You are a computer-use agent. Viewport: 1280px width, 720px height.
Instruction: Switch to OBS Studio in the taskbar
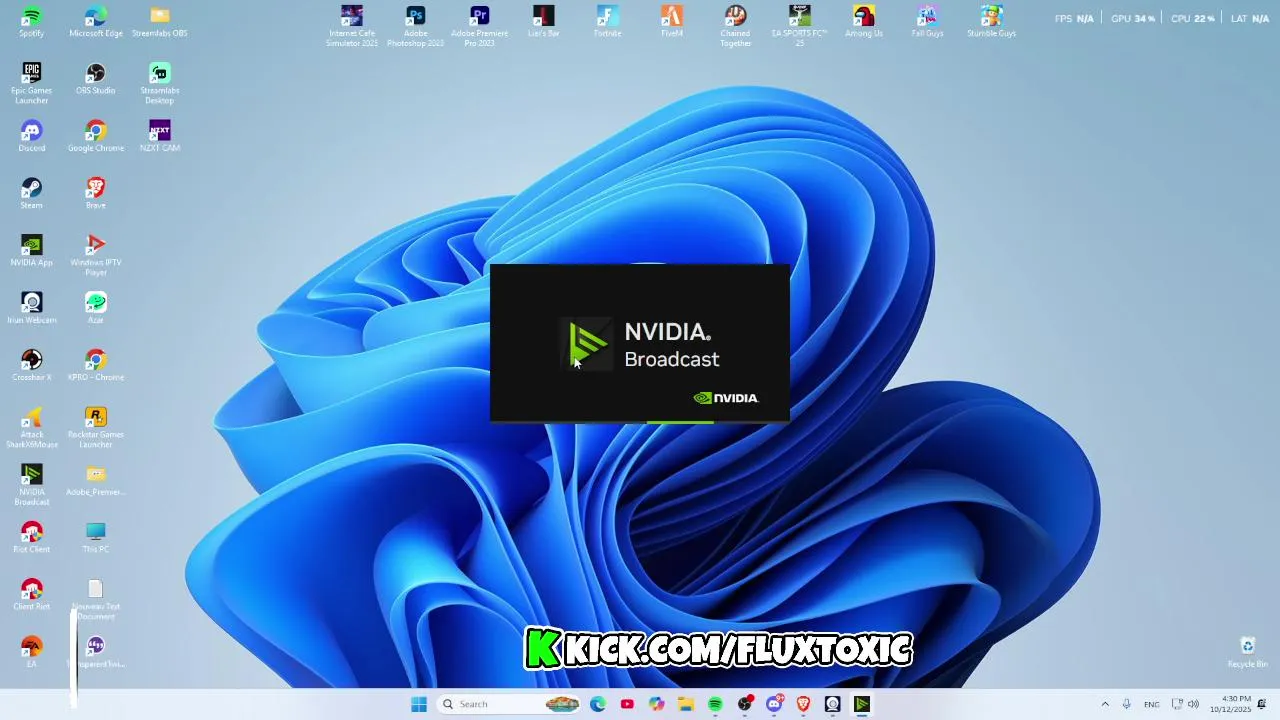[x=745, y=704]
